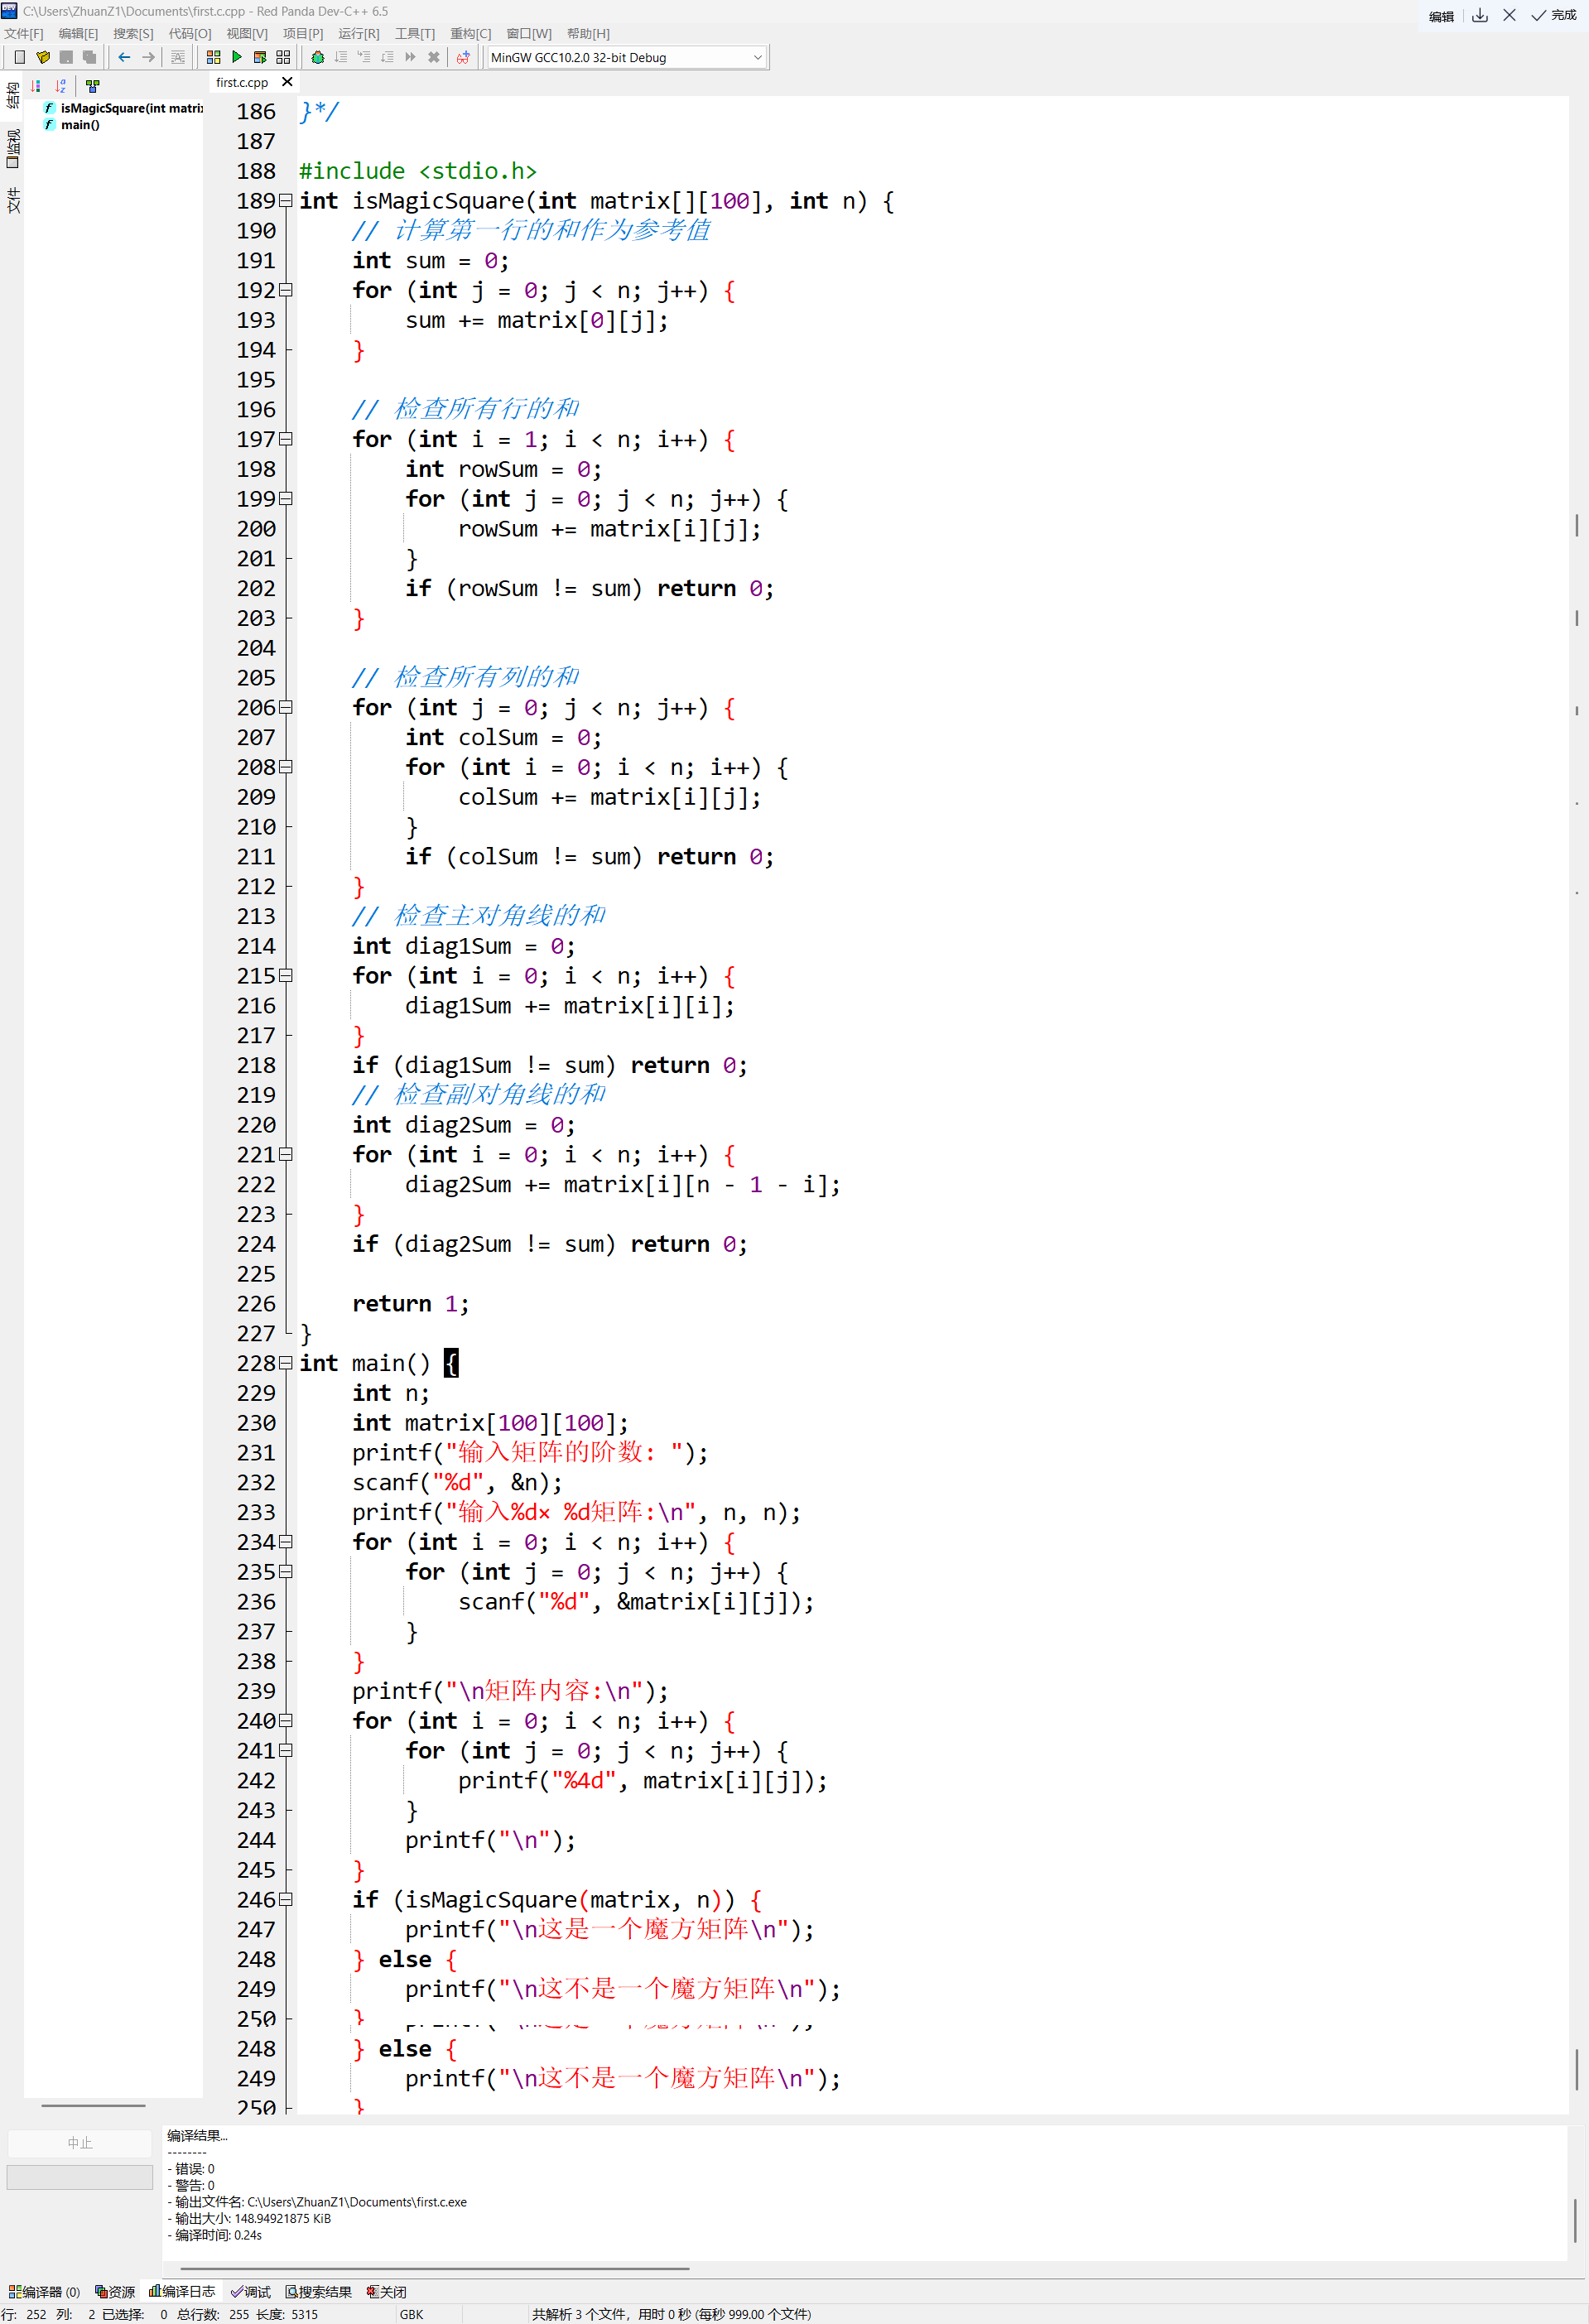Collapse the if block at line 246

[286, 1899]
